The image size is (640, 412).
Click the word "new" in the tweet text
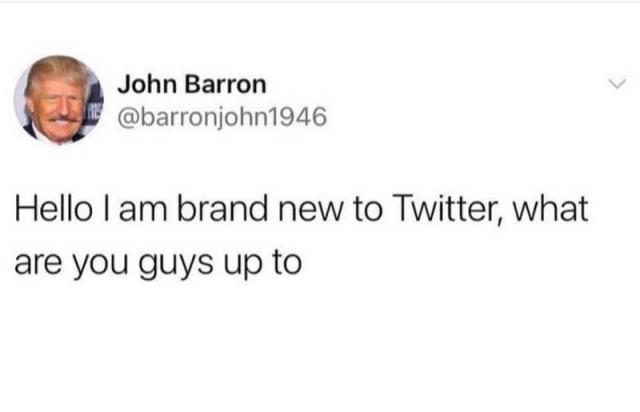click(310, 211)
